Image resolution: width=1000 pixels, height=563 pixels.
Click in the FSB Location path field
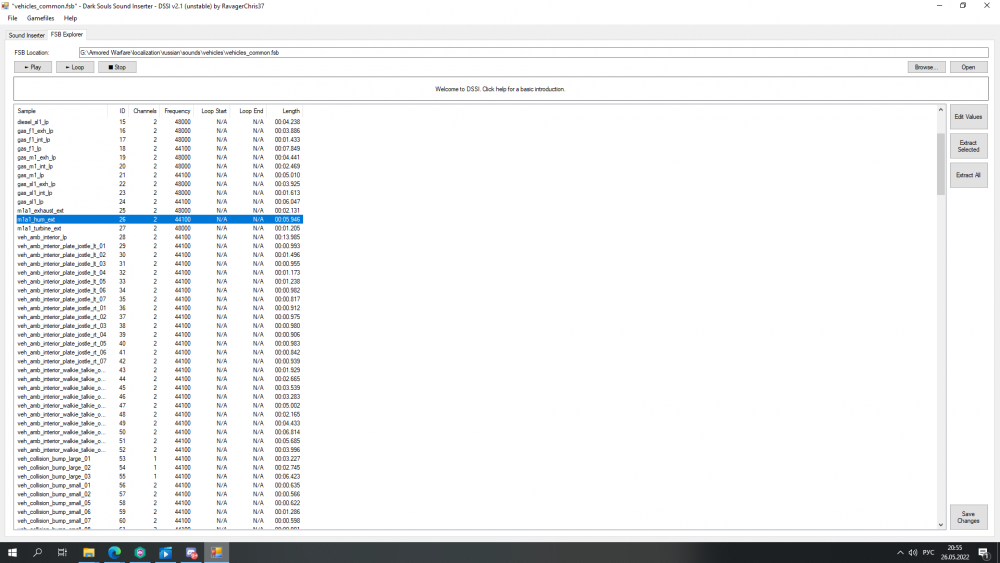click(530, 52)
